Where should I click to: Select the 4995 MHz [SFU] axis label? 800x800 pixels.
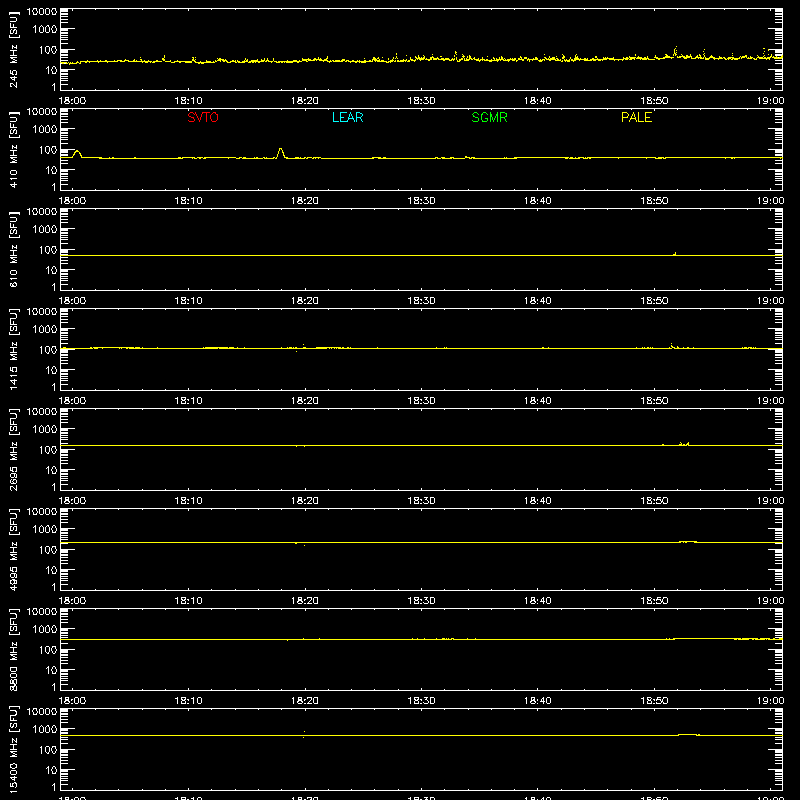point(14,549)
